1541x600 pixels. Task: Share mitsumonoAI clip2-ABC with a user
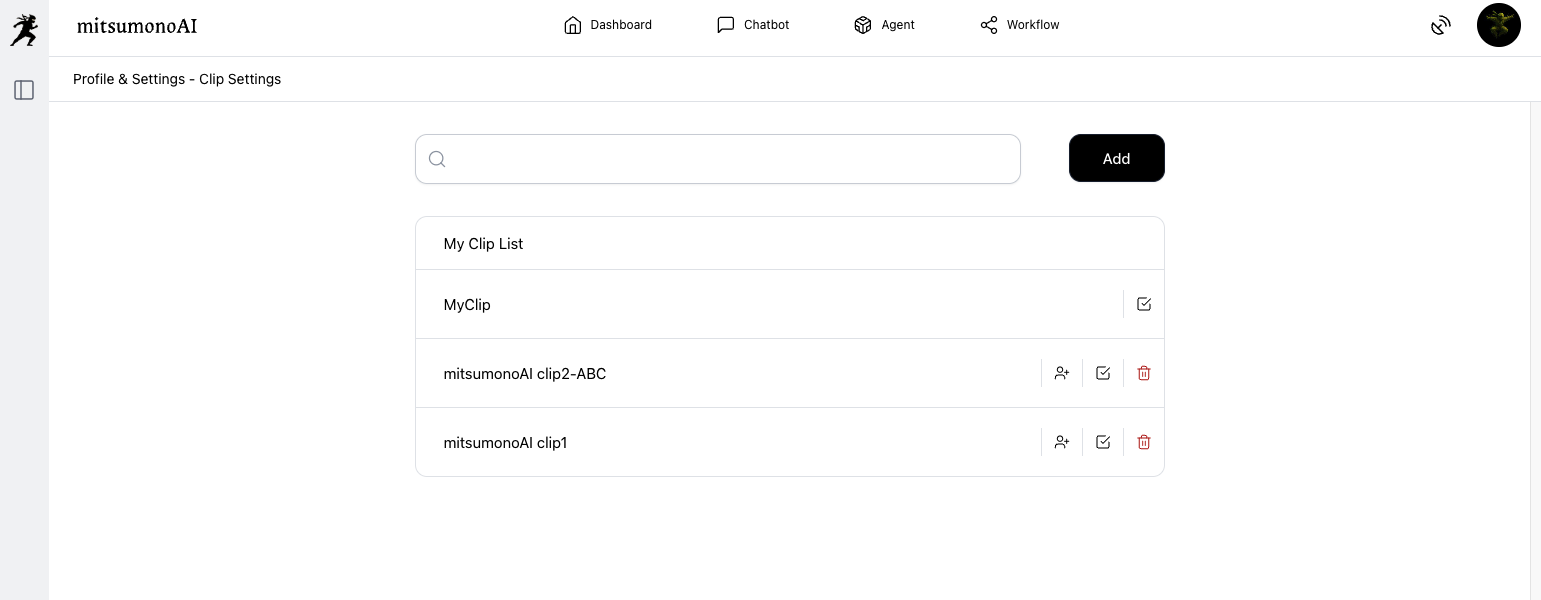point(1062,373)
